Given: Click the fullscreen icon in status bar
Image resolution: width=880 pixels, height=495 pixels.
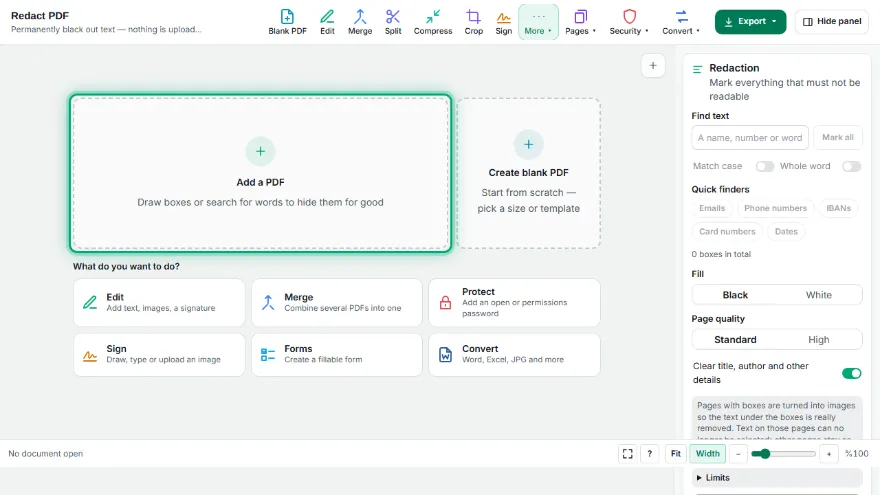Looking at the screenshot, I should (627, 453).
